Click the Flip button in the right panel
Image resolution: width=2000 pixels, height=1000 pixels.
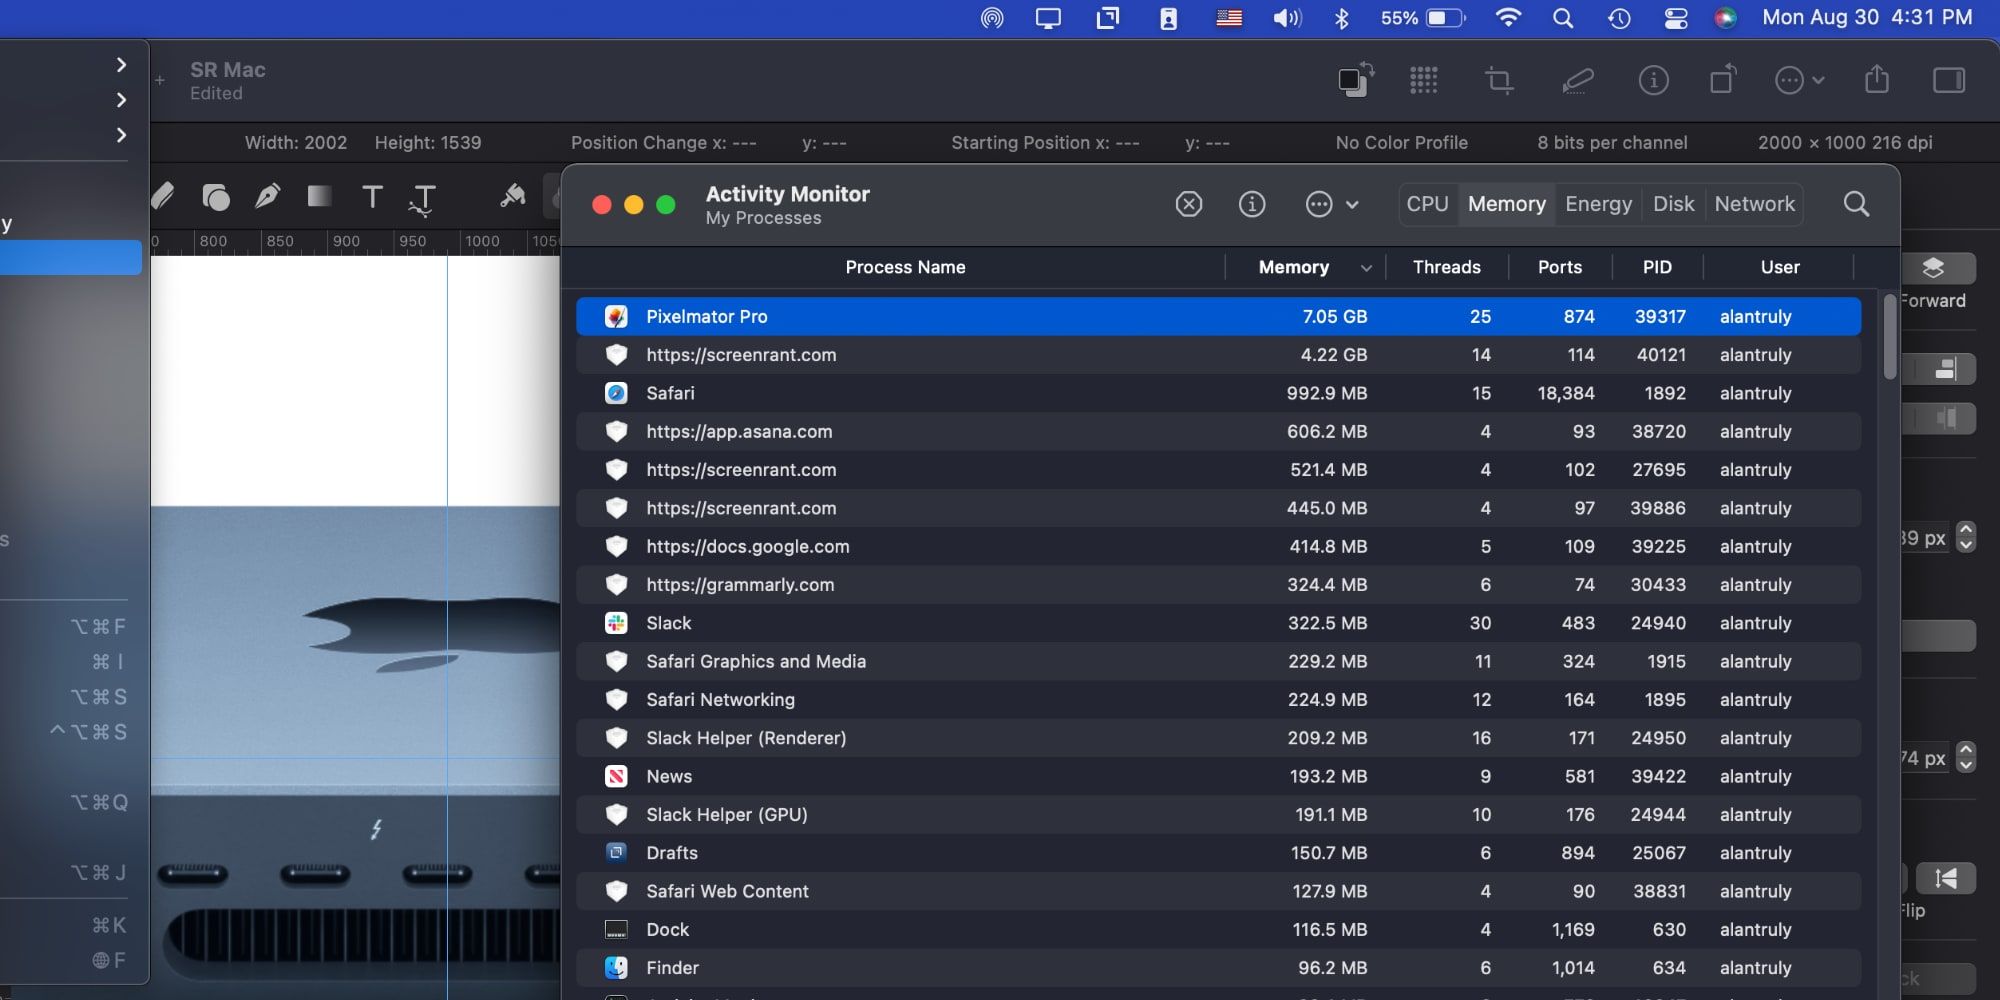[x=1948, y=879]
